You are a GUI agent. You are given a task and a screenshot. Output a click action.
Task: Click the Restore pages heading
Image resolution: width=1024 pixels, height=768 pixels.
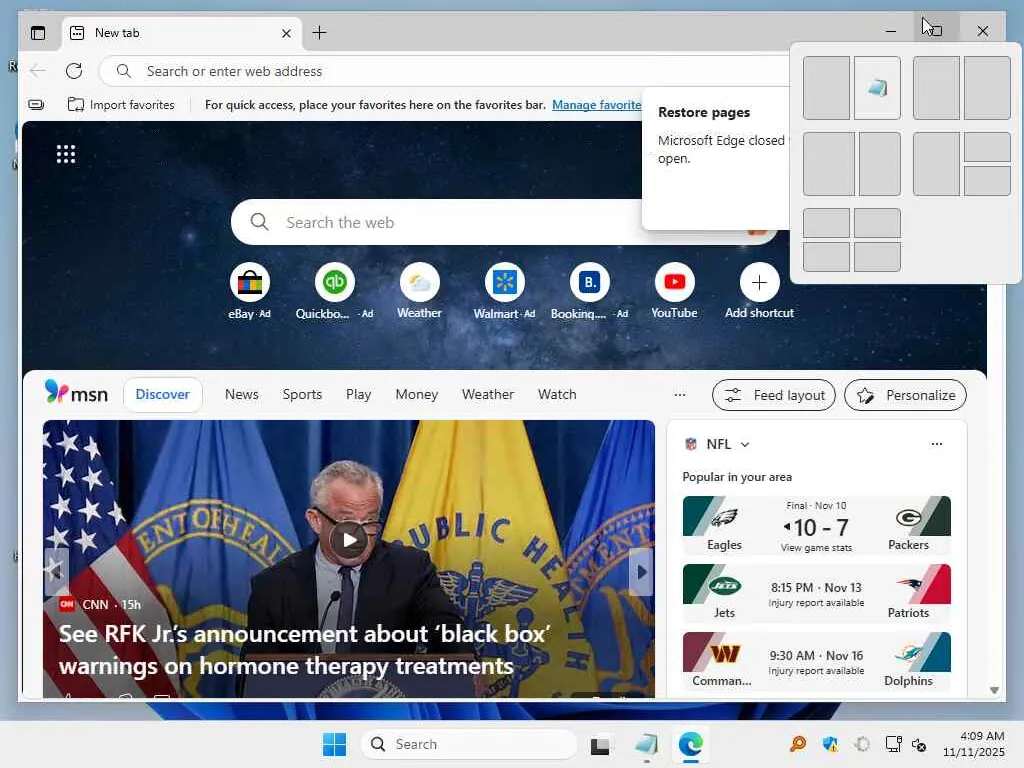point(703,112)
